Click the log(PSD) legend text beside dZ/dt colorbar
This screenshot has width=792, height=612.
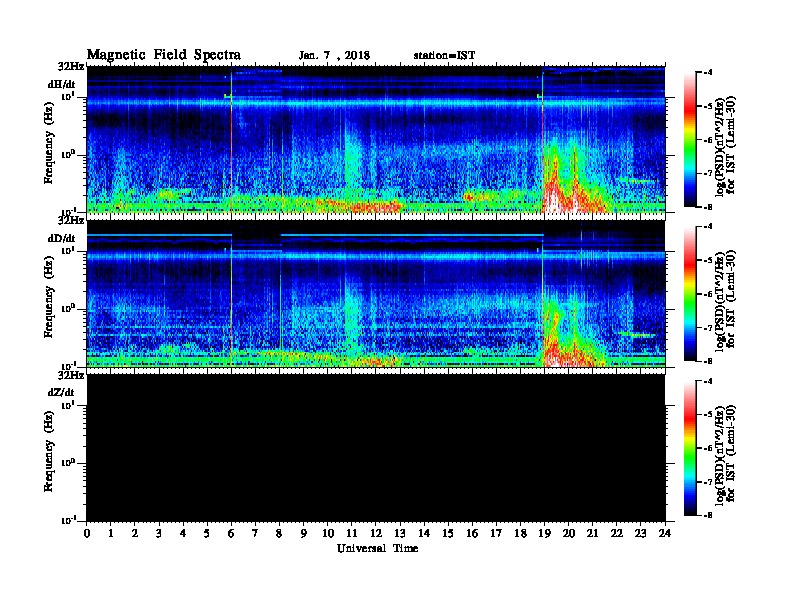pos(725,454)
